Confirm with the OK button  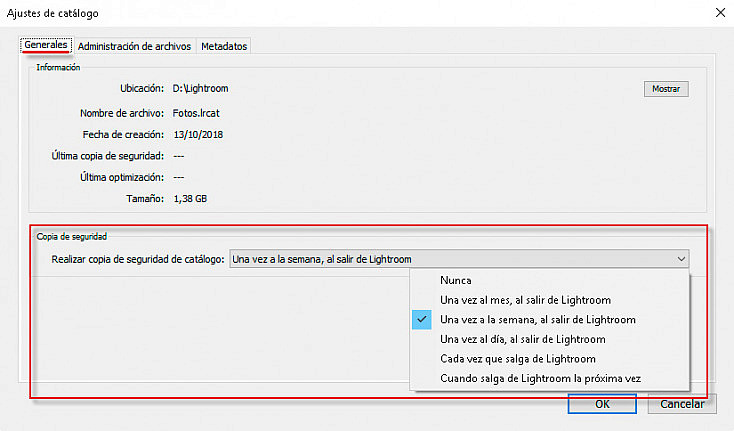pos(602,404)
